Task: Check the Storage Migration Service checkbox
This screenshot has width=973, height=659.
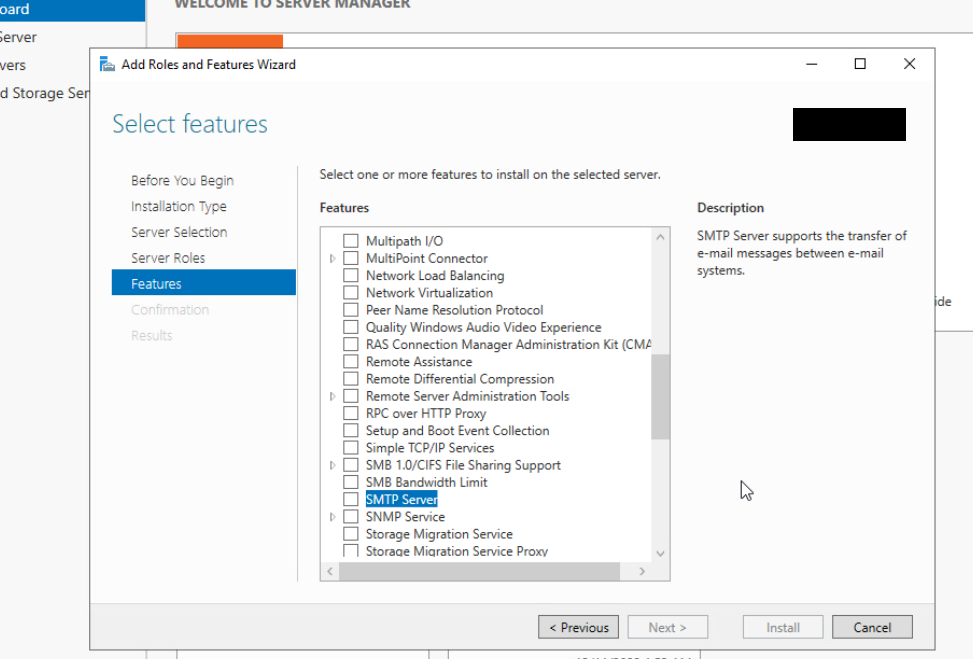Action: pos(351,534)
